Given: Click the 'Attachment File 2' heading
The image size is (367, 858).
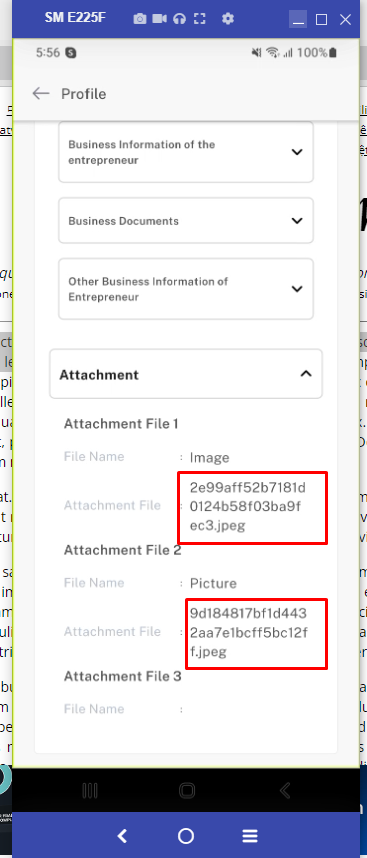Looking at the screenshot, I should (123, 550).
